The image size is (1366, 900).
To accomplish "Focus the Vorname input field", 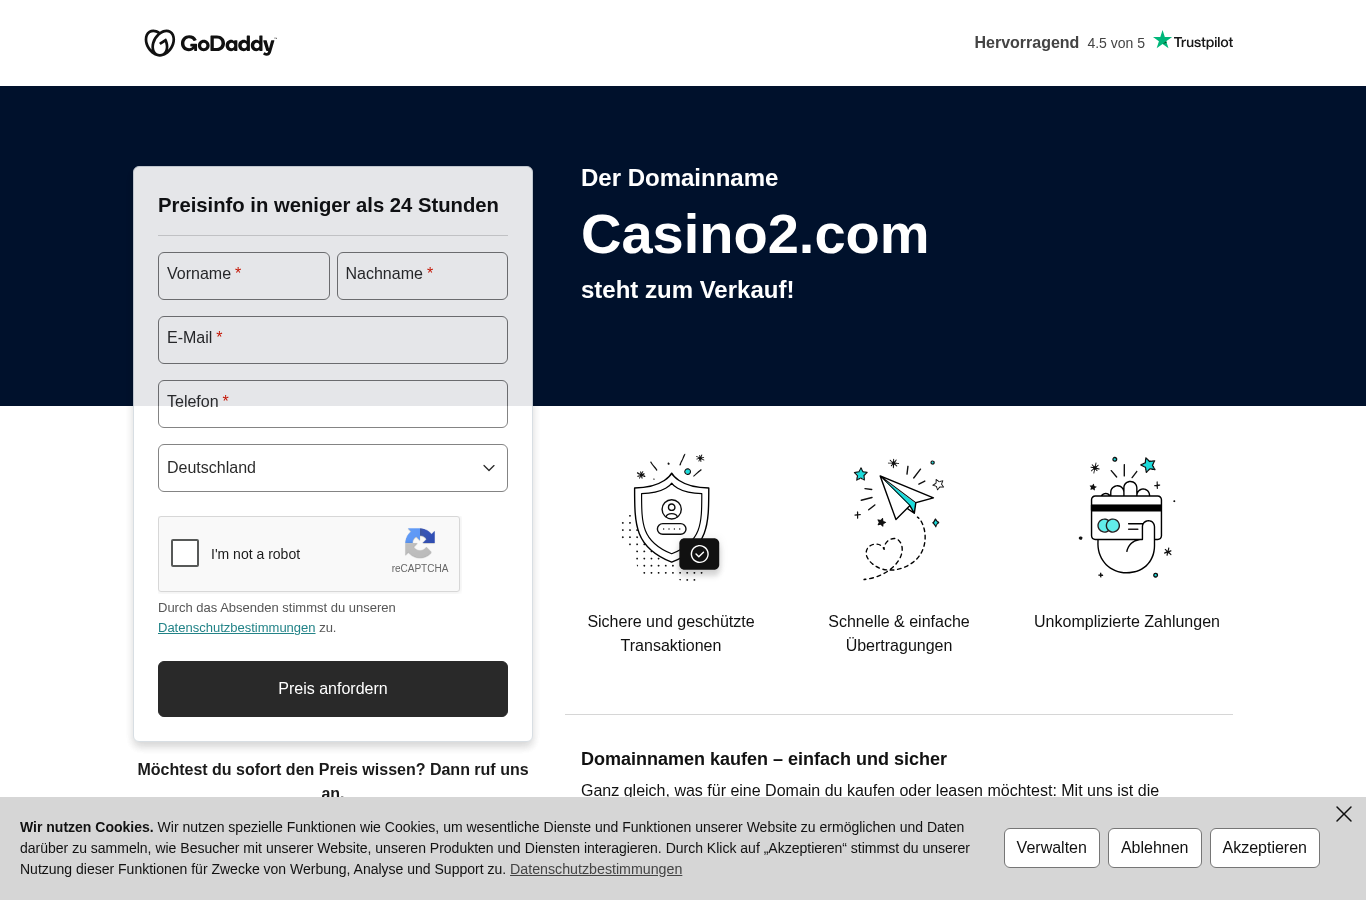I will tap(244, 276).
